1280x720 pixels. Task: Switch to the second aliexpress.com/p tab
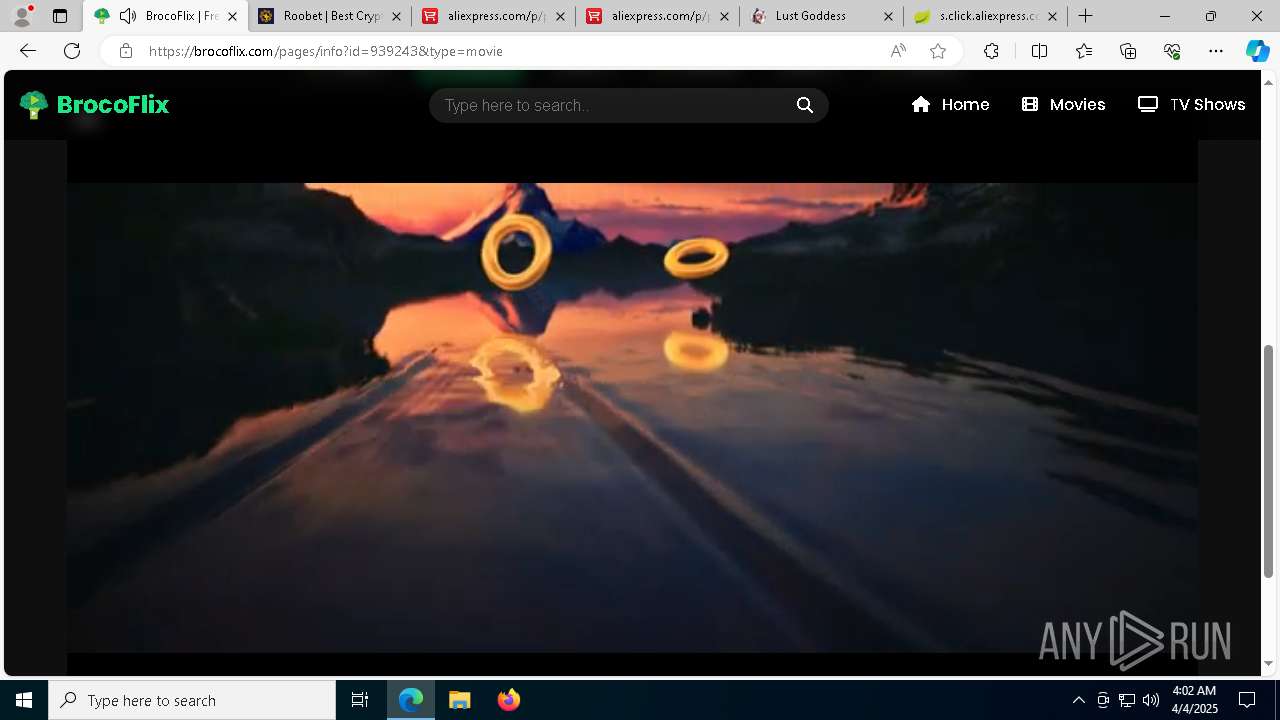(657, 16)
